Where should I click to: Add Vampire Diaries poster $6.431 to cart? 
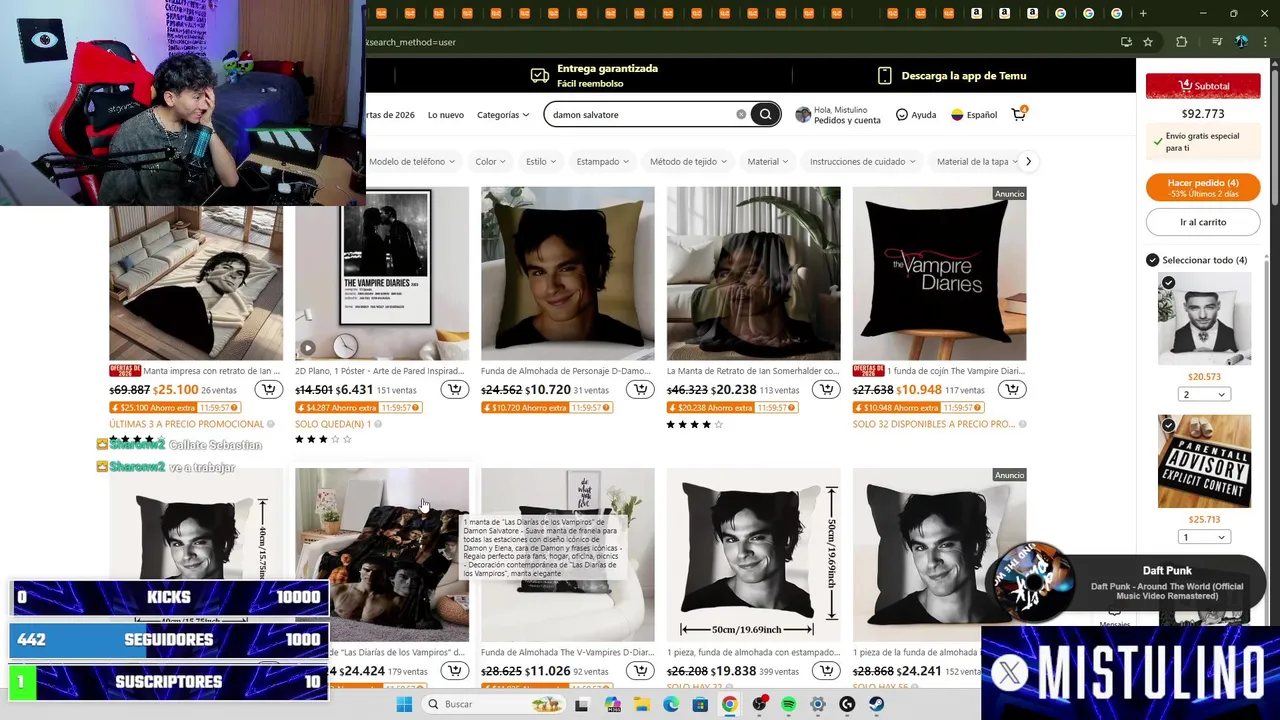[x=454, y=389]
